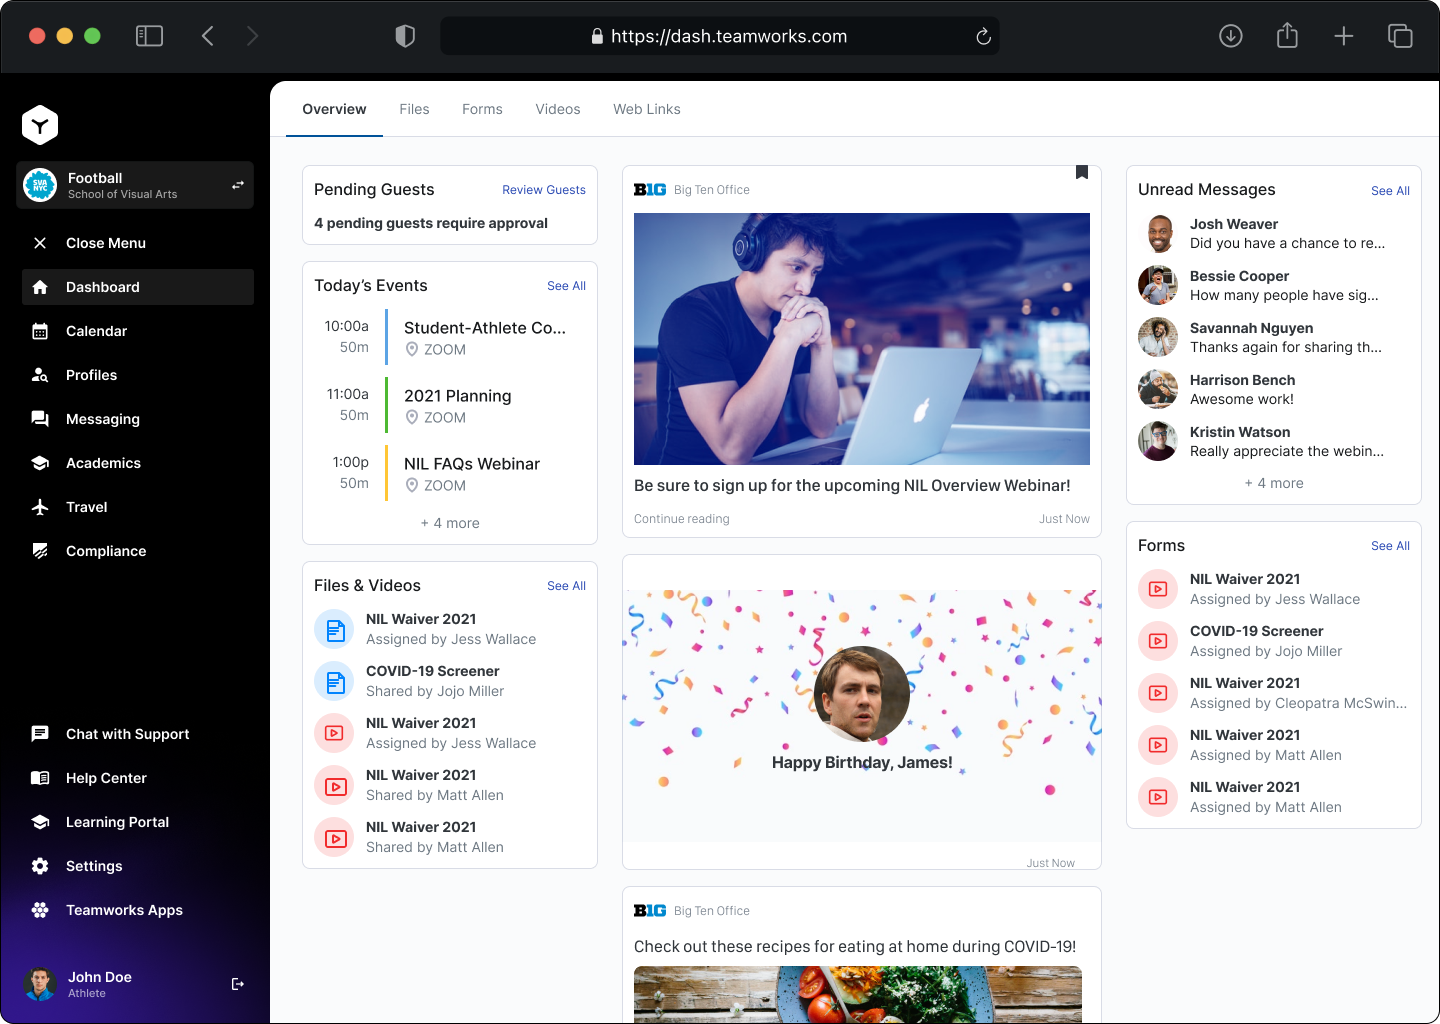Click James's birthday profile photo
1440x1024 pixels.
click(861, 693)
